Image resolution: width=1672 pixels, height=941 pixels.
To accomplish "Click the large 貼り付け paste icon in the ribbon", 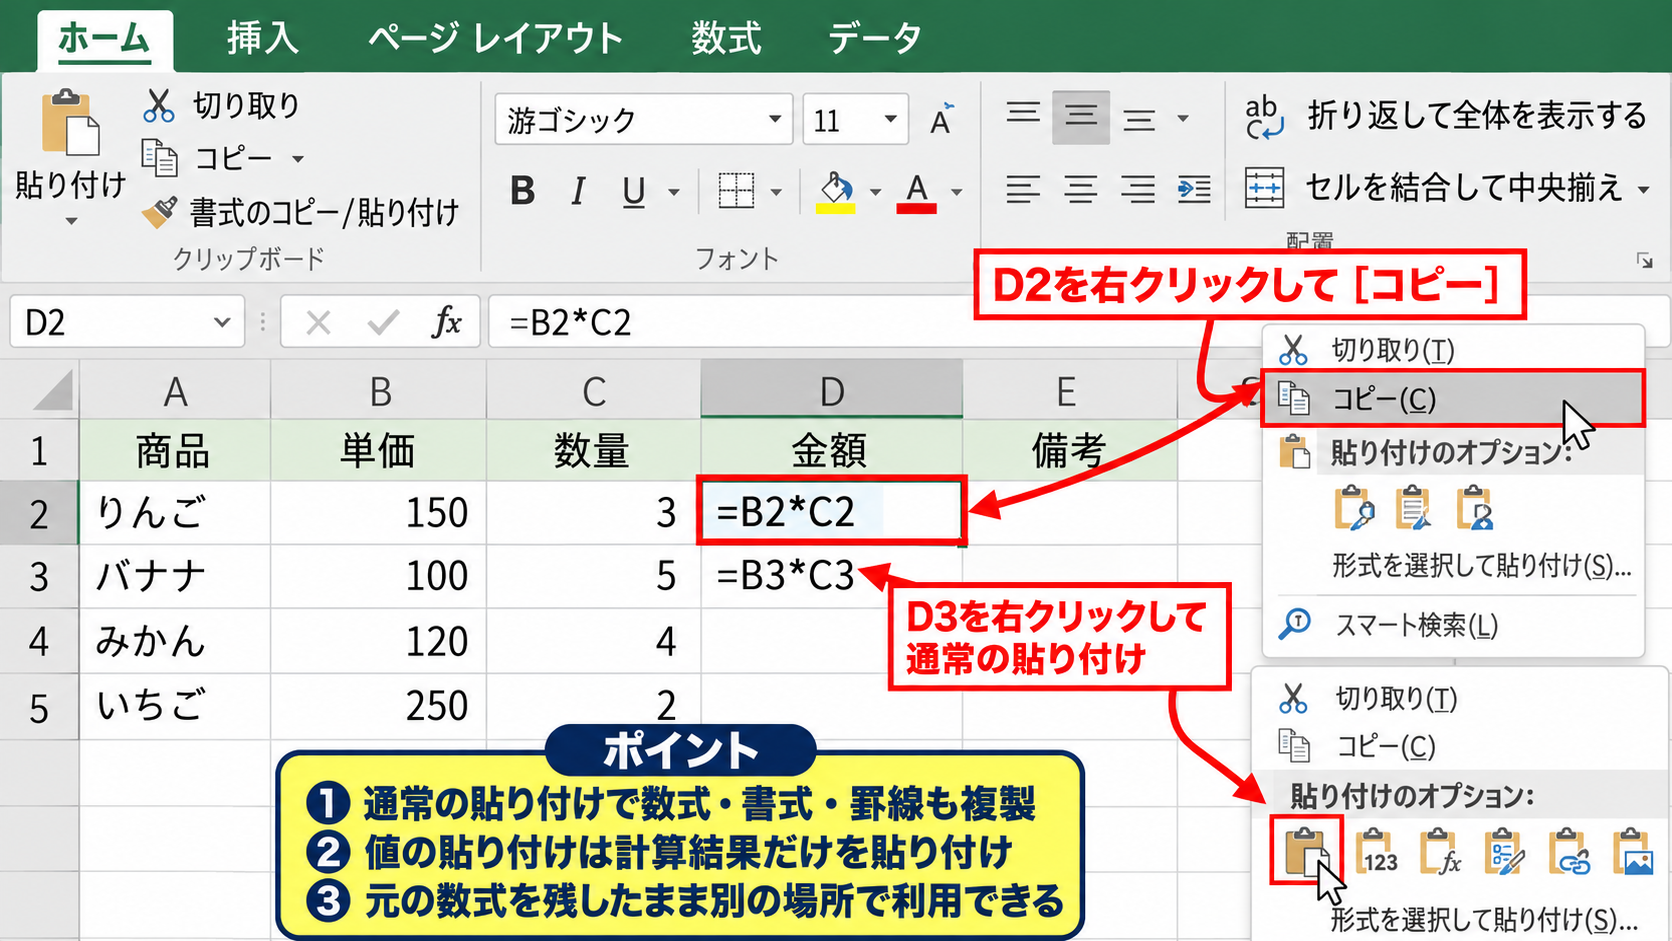I will pos(70,124).
